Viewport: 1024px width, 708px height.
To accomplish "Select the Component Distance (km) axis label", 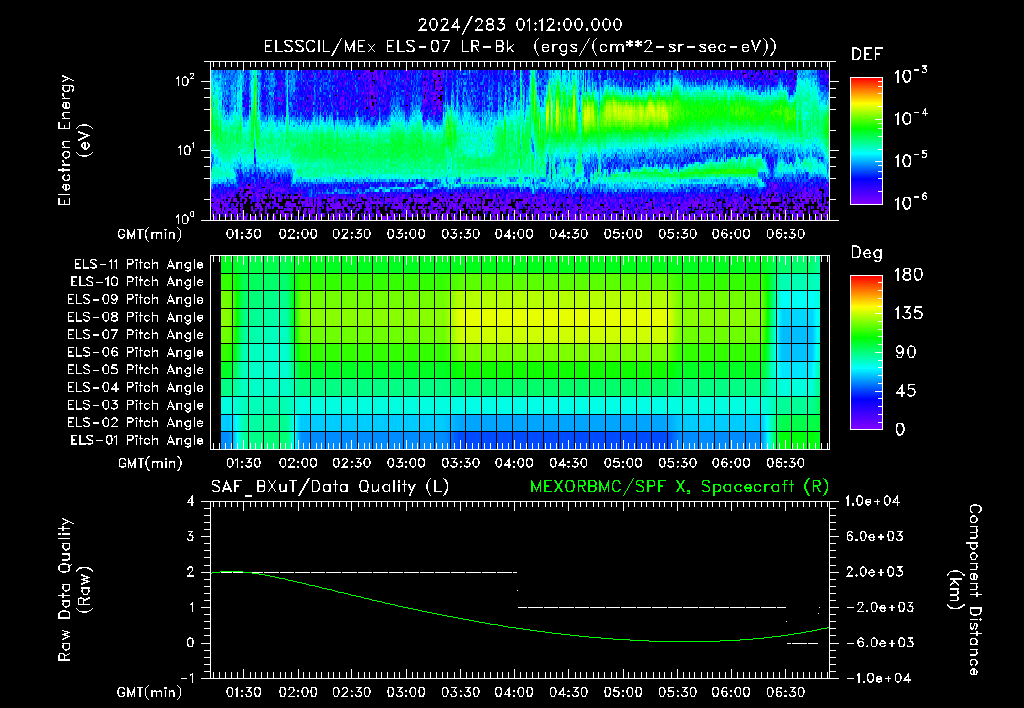I will coord(965,590).
